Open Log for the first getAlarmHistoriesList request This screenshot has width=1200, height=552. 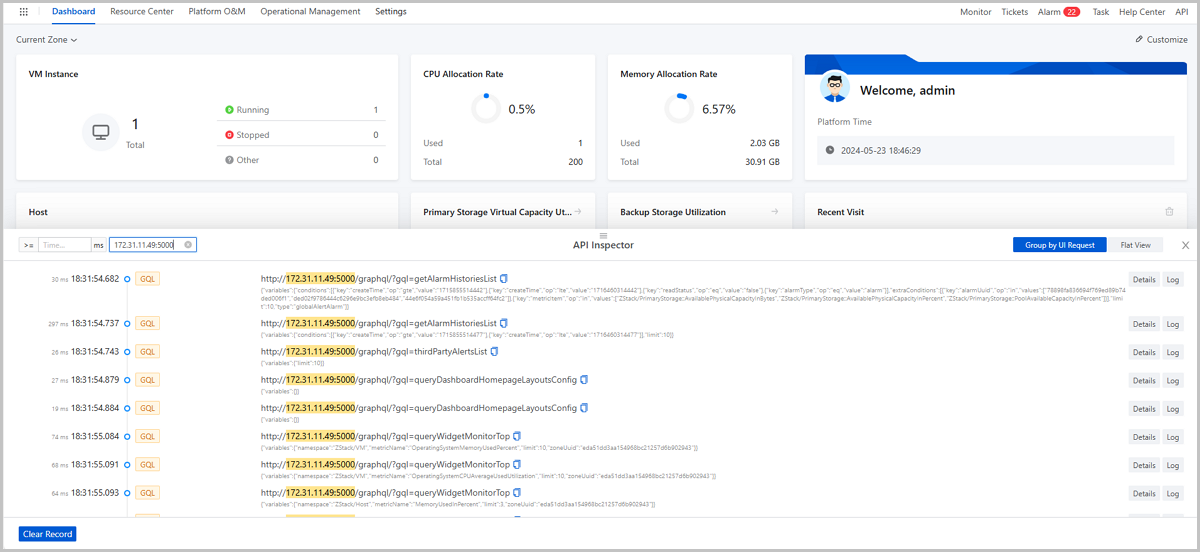click(1173, 280)
